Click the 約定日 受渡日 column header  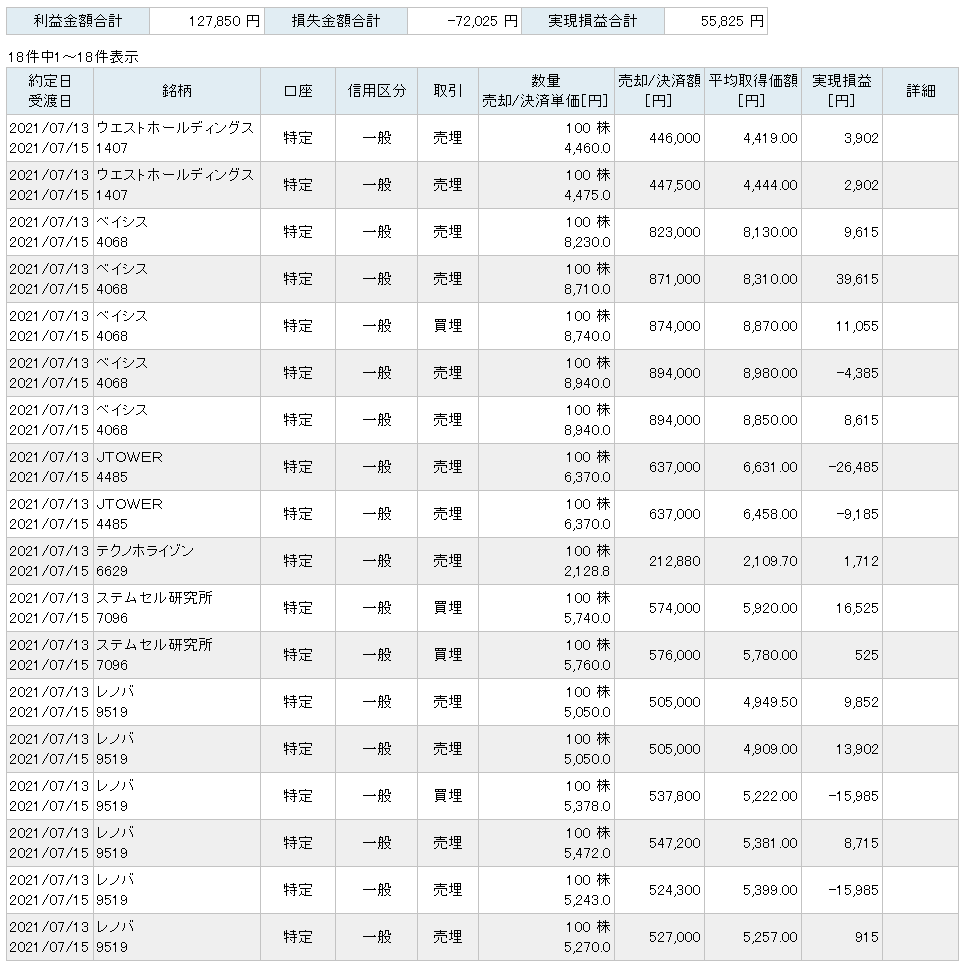50,91
